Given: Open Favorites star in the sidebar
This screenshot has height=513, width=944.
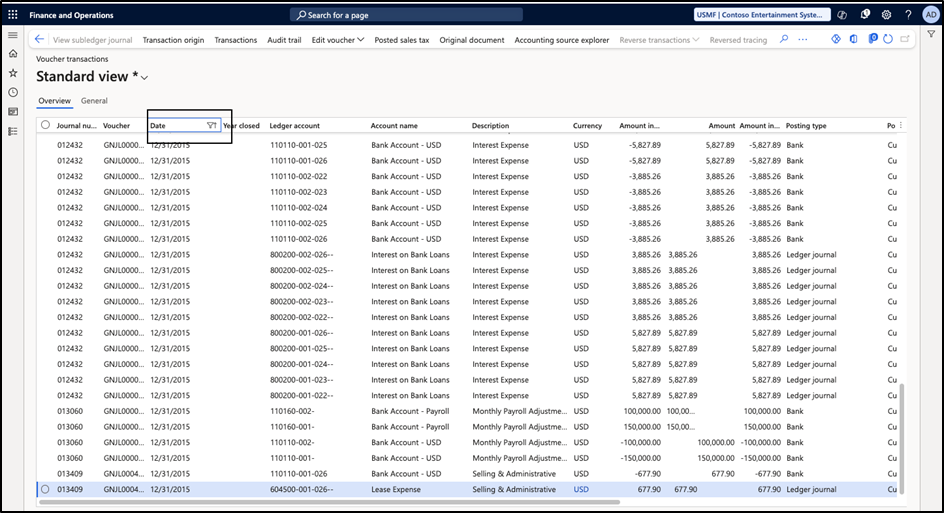Looking at the screenshot, I should (13, 73).
